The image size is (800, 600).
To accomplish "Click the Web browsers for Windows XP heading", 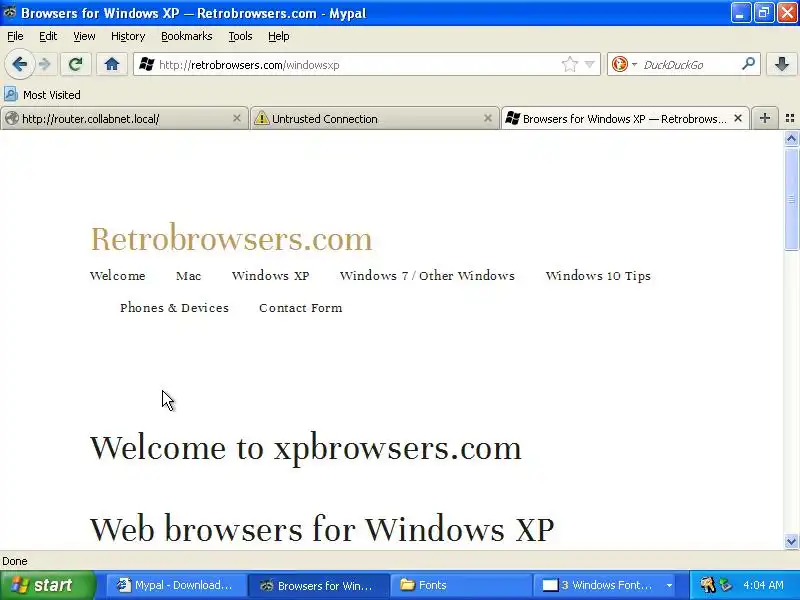I will tap(322, 529).
